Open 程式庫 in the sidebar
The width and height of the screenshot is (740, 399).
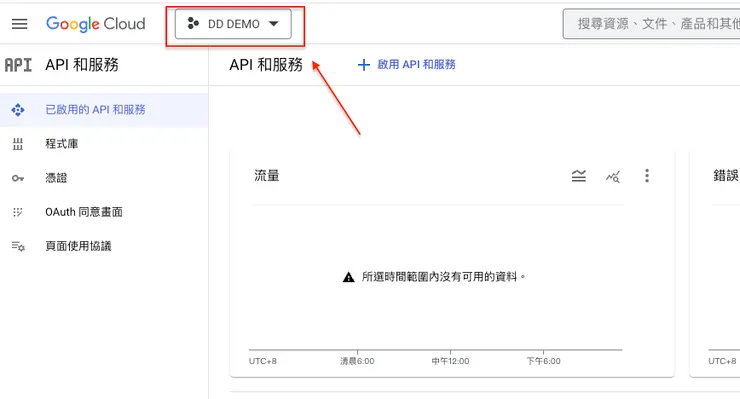pyautogui.click(x=62, y=144)
